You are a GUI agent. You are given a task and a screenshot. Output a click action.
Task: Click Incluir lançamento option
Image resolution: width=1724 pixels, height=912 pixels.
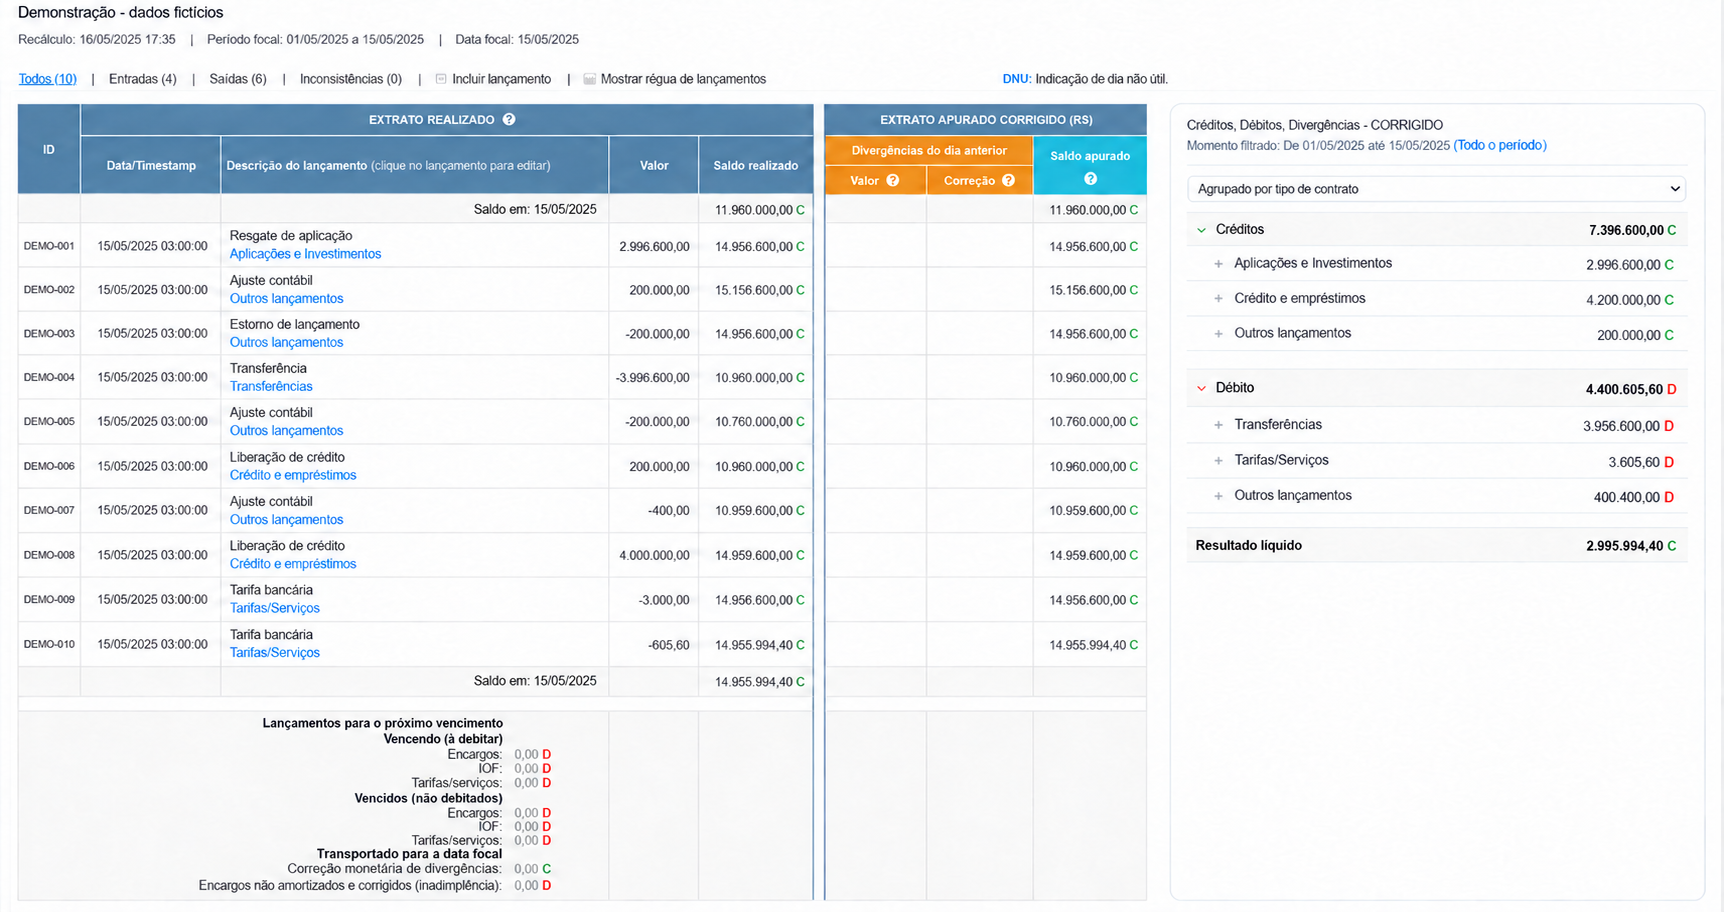pyautogui.click(x=501, y=79)
